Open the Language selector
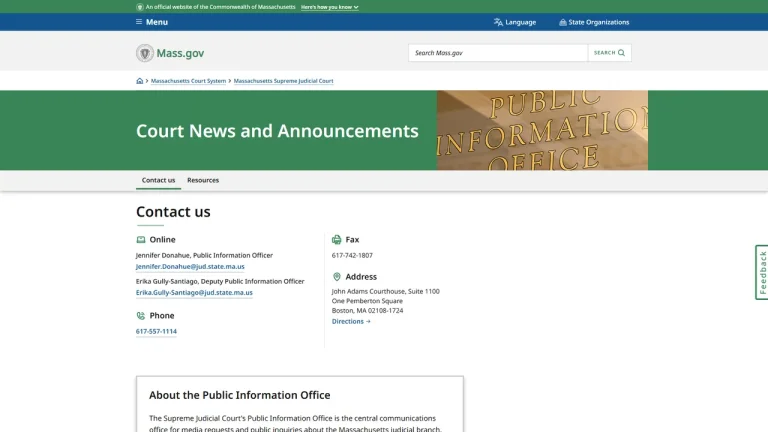Viewport: 768px width, 432px height. tap(515, 22)
